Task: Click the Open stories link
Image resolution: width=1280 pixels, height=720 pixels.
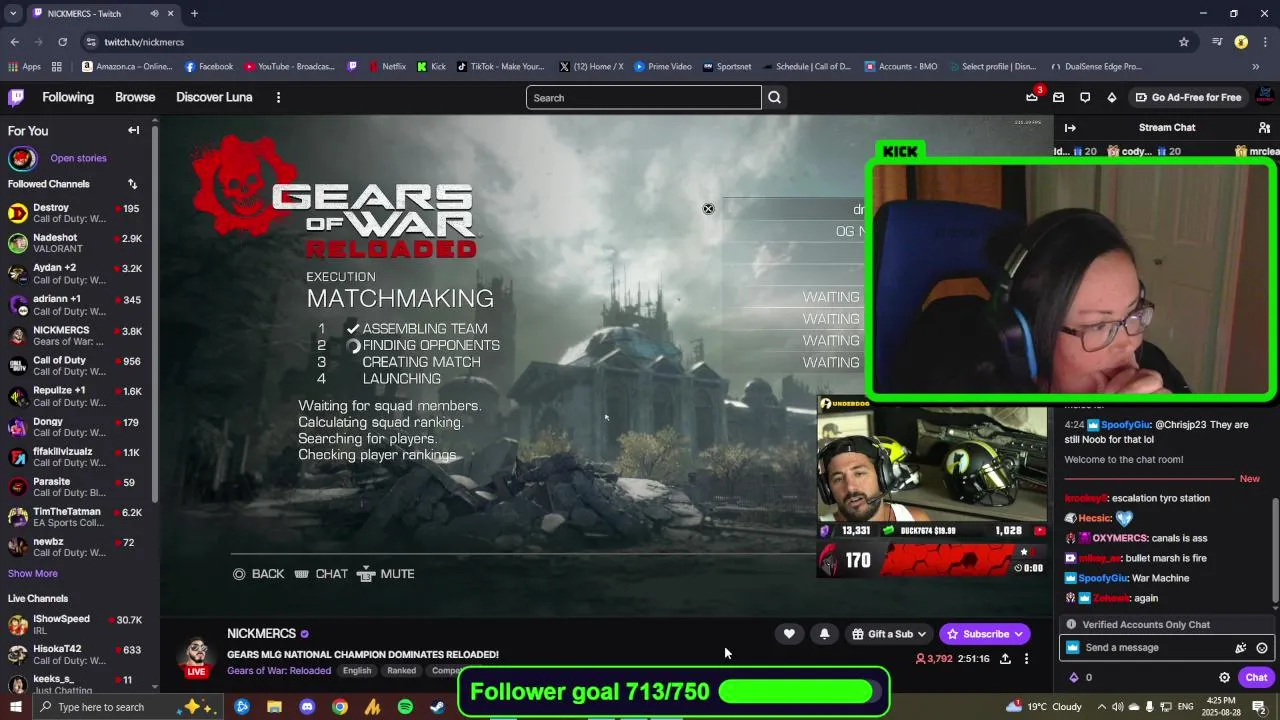Action: [x=78, y=158]
